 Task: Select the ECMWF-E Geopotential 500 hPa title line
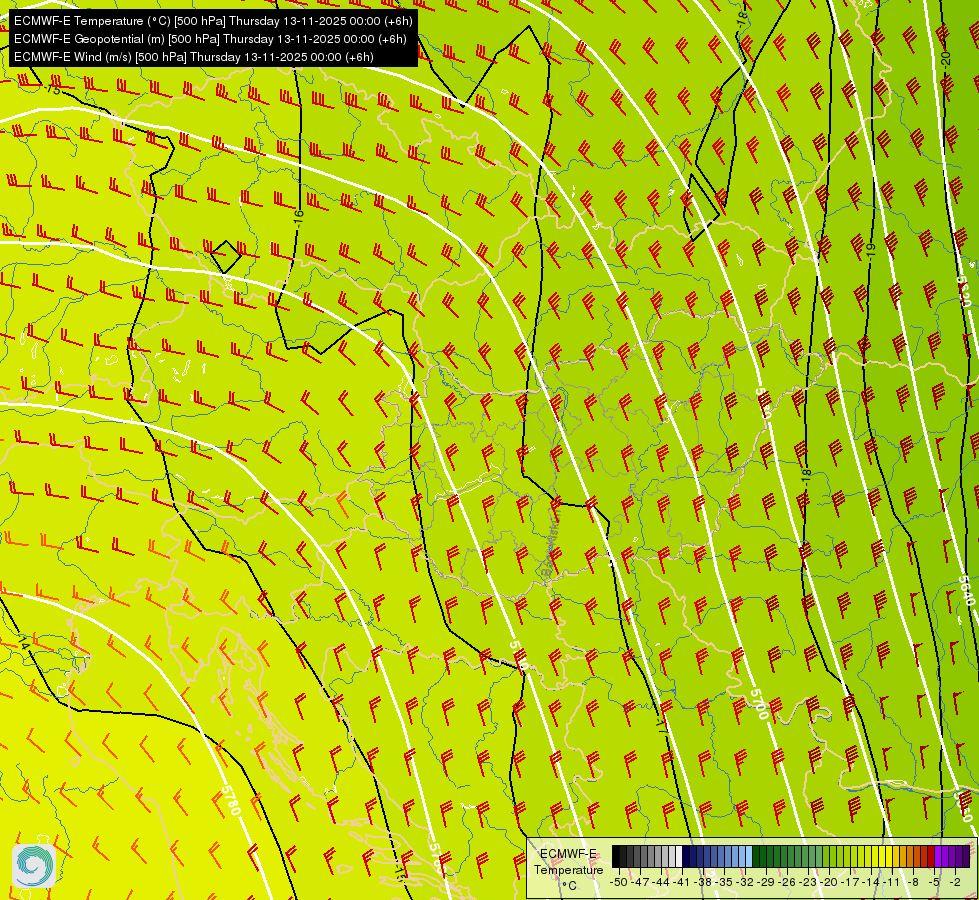pos(210,39)
